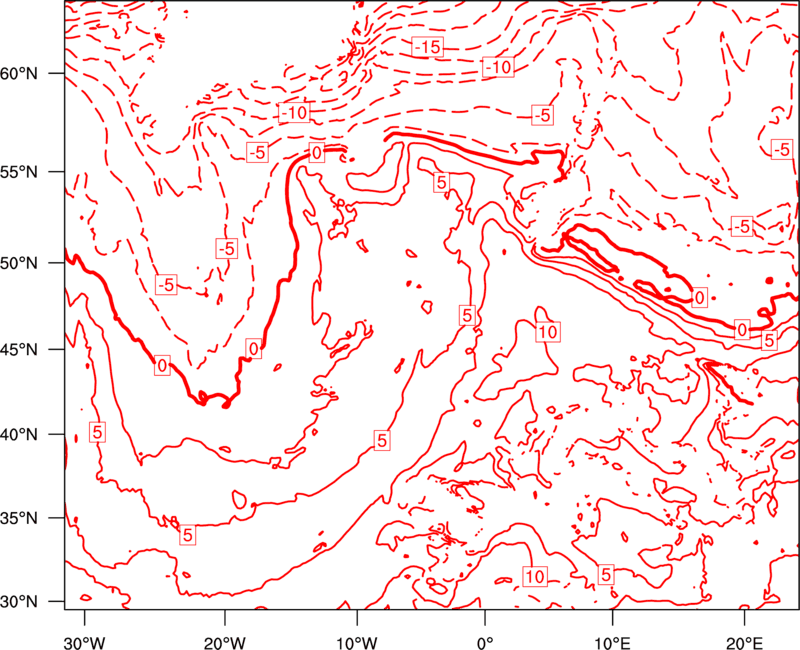Click the 10°E longitude axis label

612,643
